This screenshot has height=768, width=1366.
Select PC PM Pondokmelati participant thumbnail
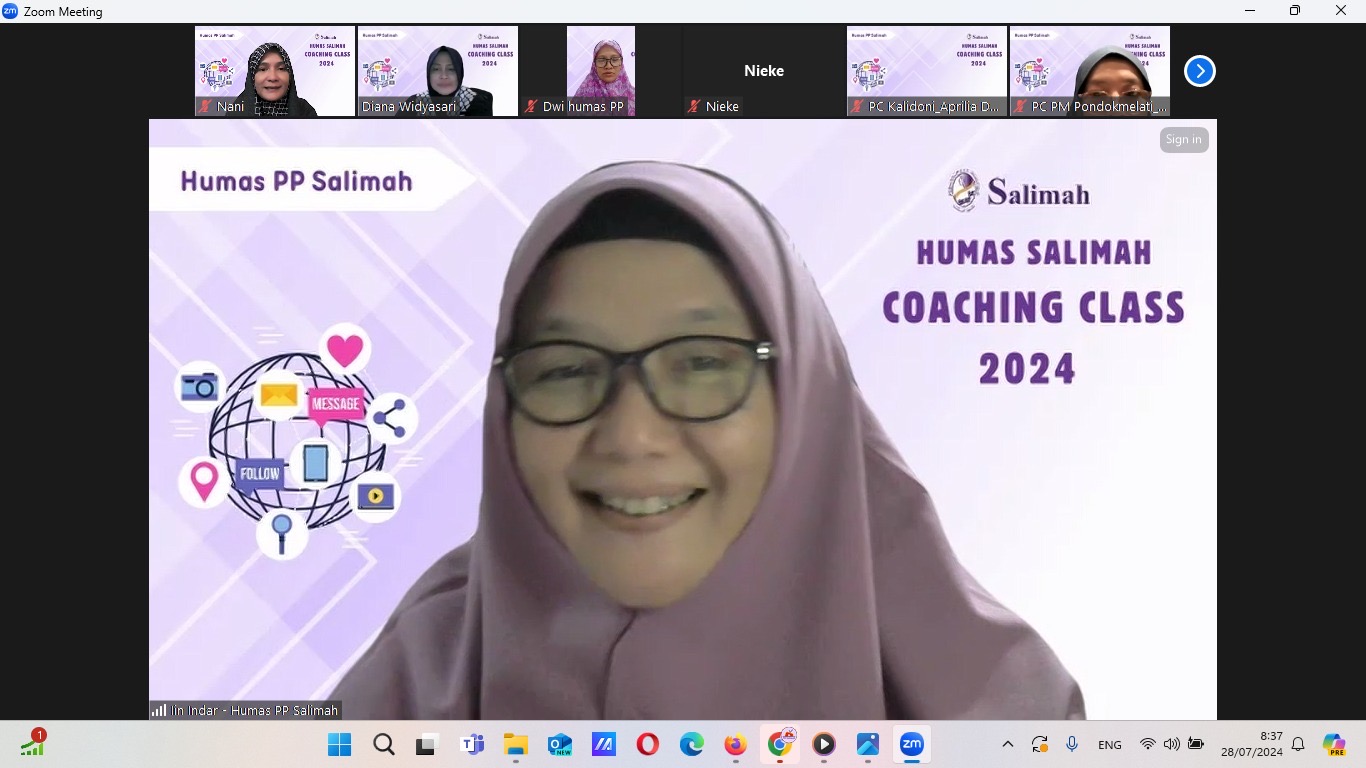[x=1090, y=71]
